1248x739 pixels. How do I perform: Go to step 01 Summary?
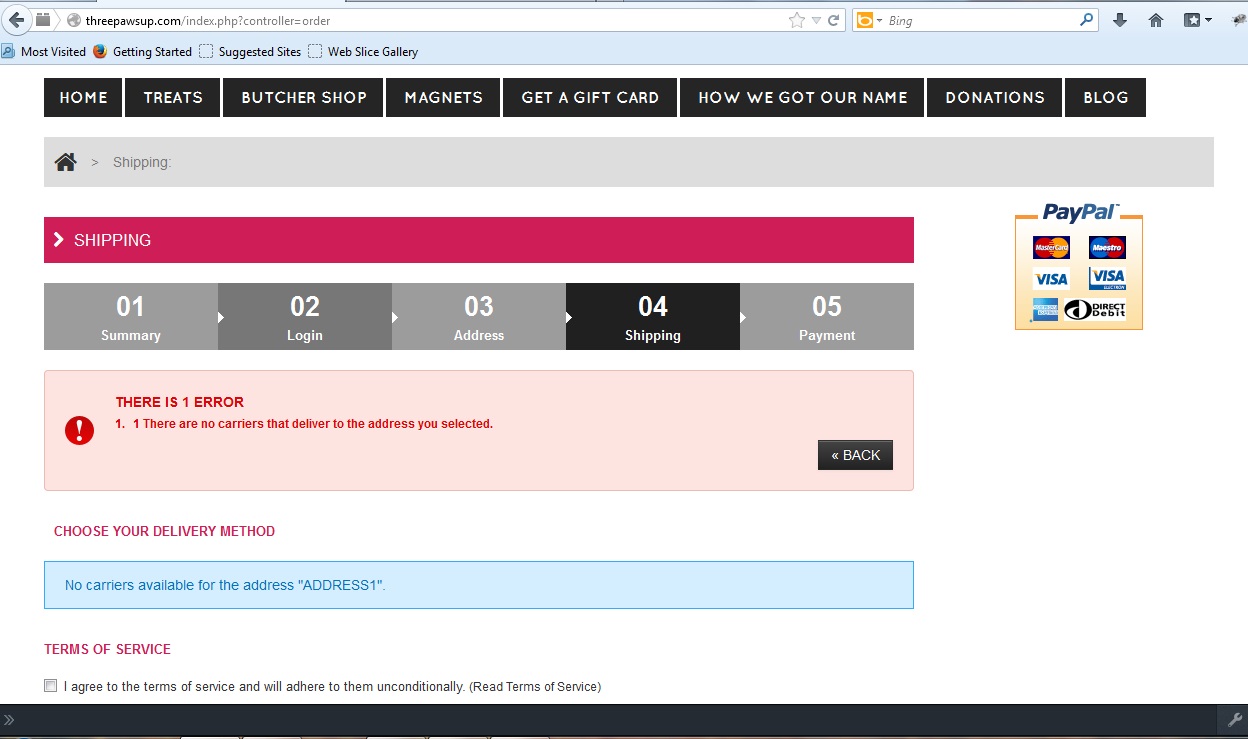tap(131, 317)
